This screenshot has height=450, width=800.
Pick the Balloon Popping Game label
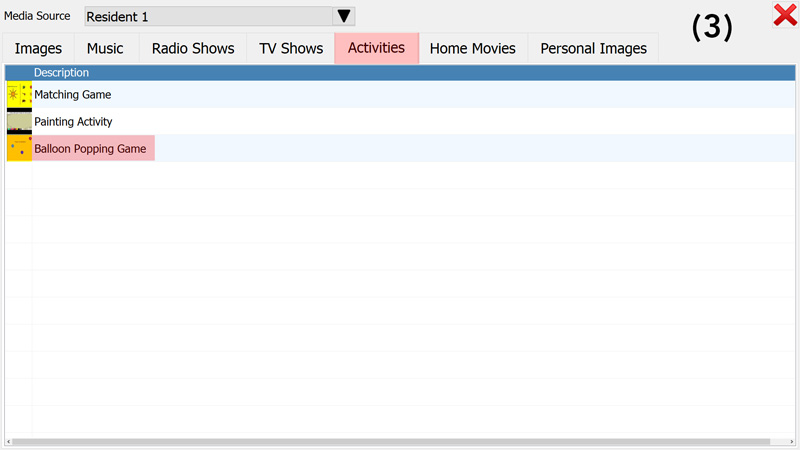(90, 149)
